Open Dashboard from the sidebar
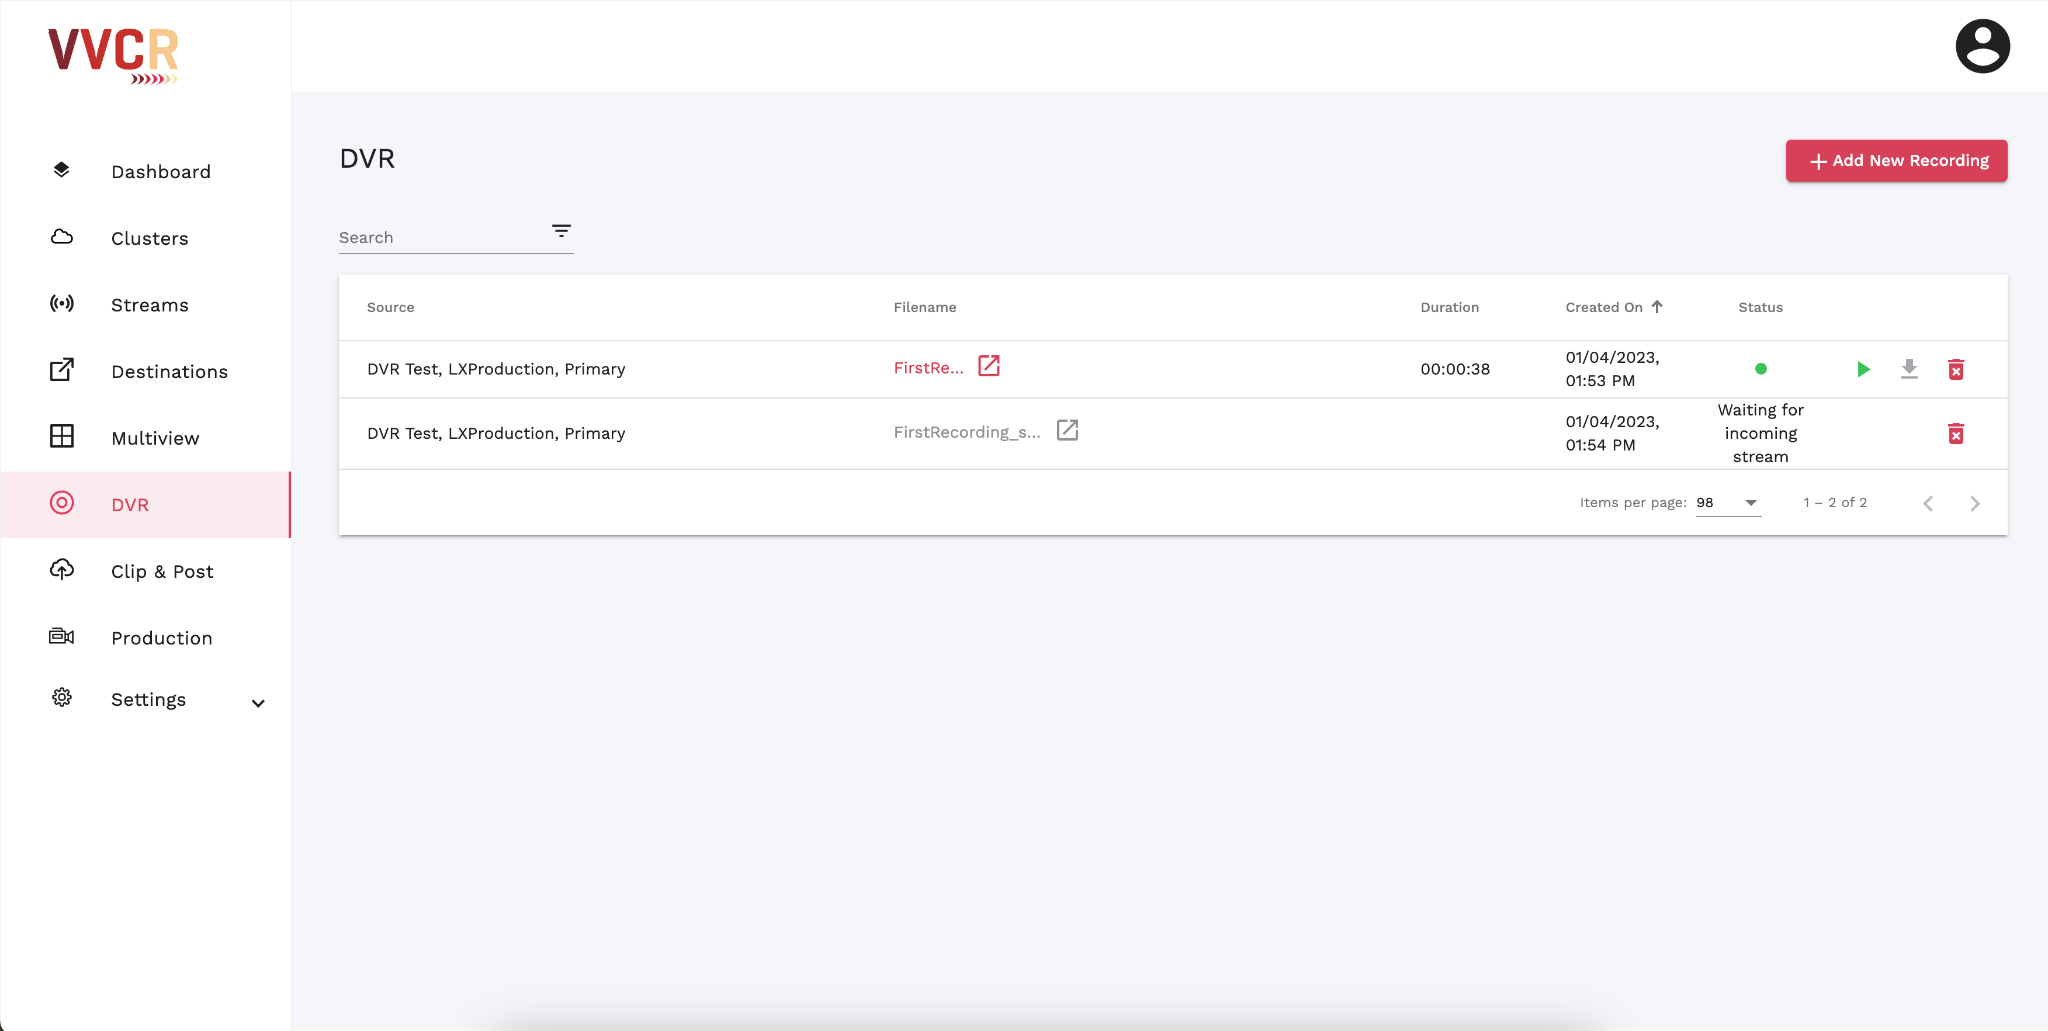The height and width of the screenshot is (1031, 2048). [x=161, y=171]
